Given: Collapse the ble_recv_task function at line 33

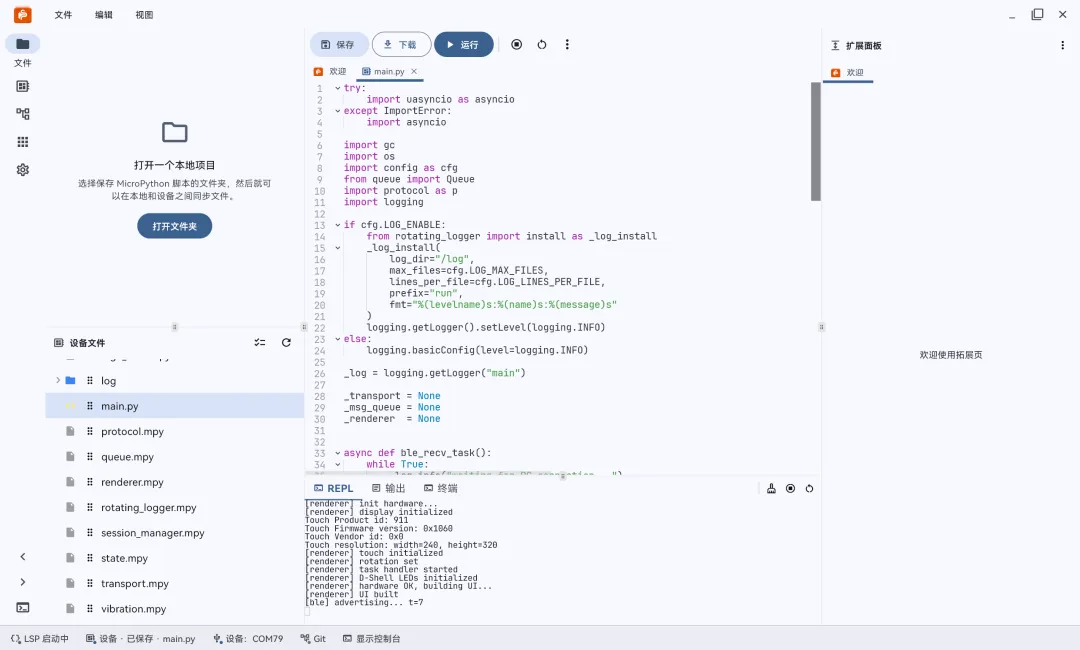Looking at the screenshot, I should pos(338,453).
